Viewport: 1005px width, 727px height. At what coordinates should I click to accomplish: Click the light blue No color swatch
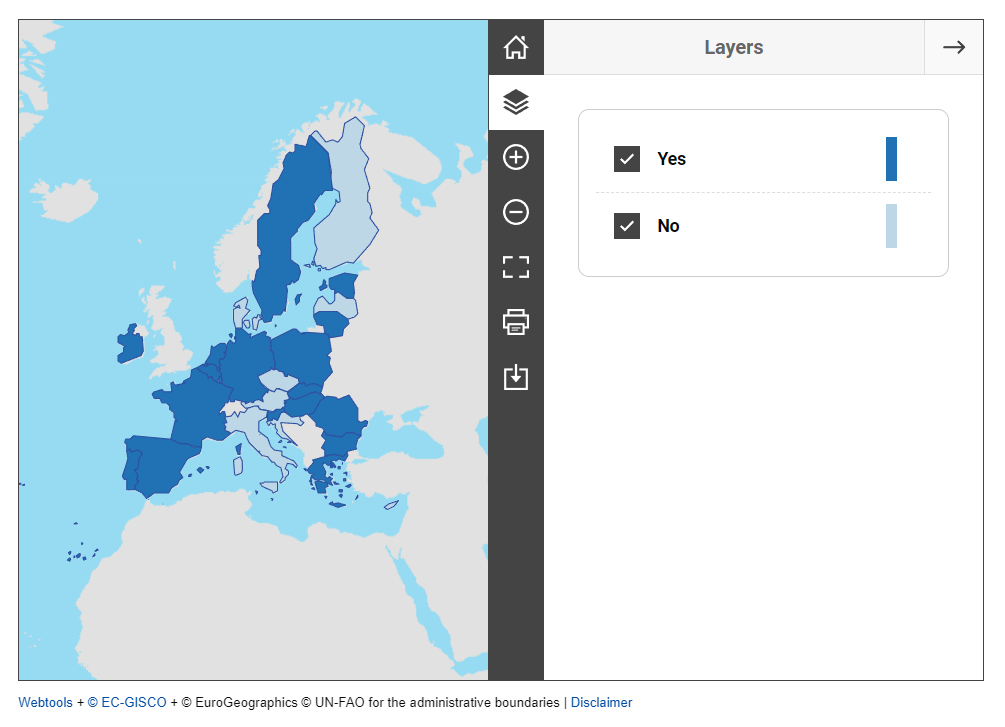click(891, 226)
